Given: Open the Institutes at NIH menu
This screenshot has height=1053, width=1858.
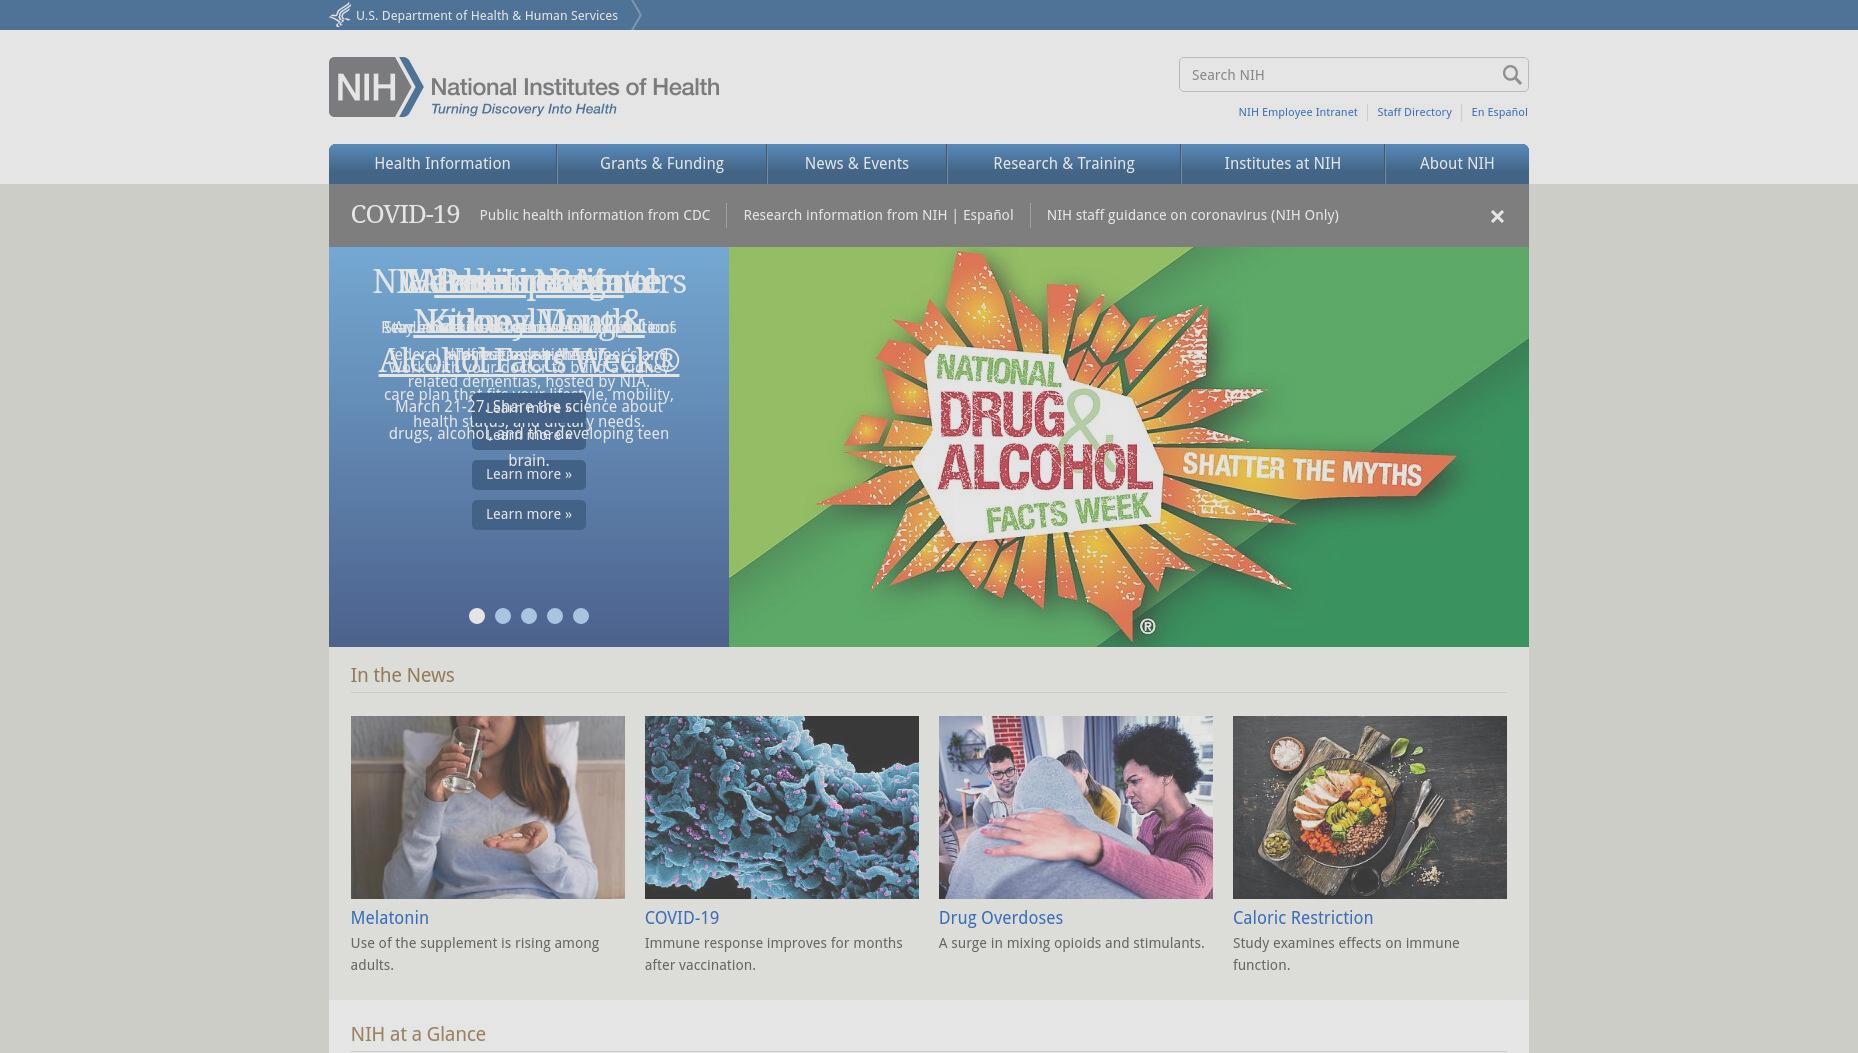Looking at the screenshot, I should [1283, 164].
